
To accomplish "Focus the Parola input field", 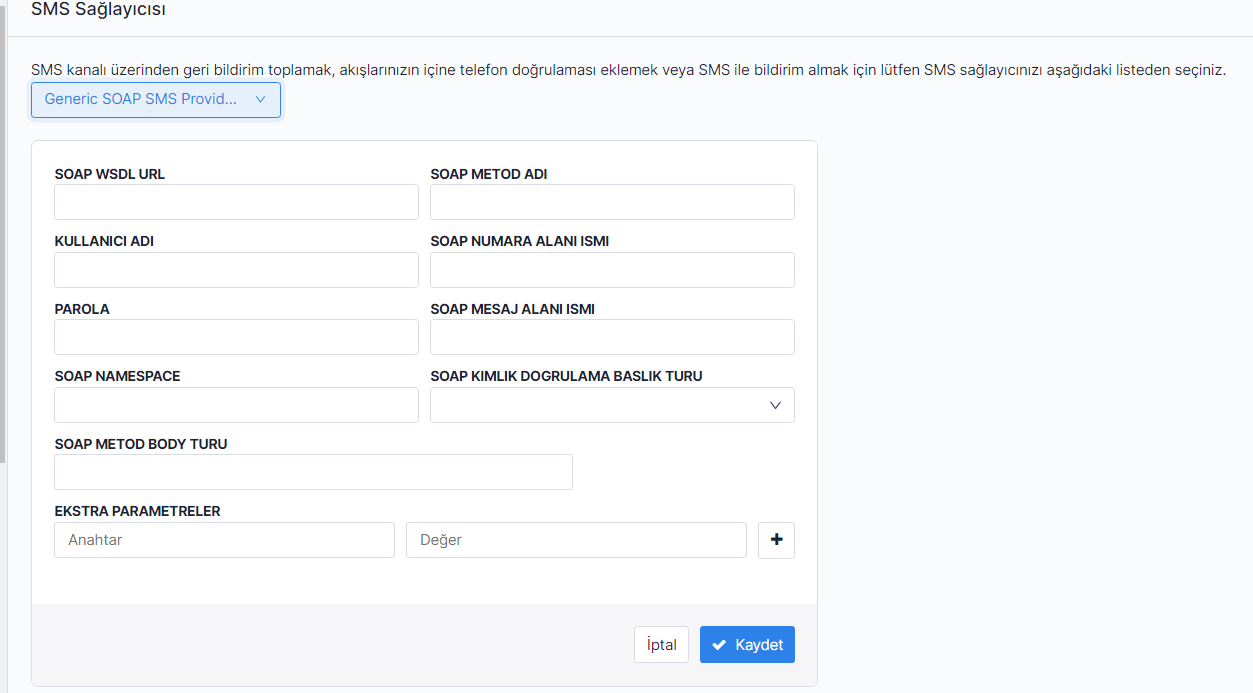I will pyautogui.click(x=236, y=337).
